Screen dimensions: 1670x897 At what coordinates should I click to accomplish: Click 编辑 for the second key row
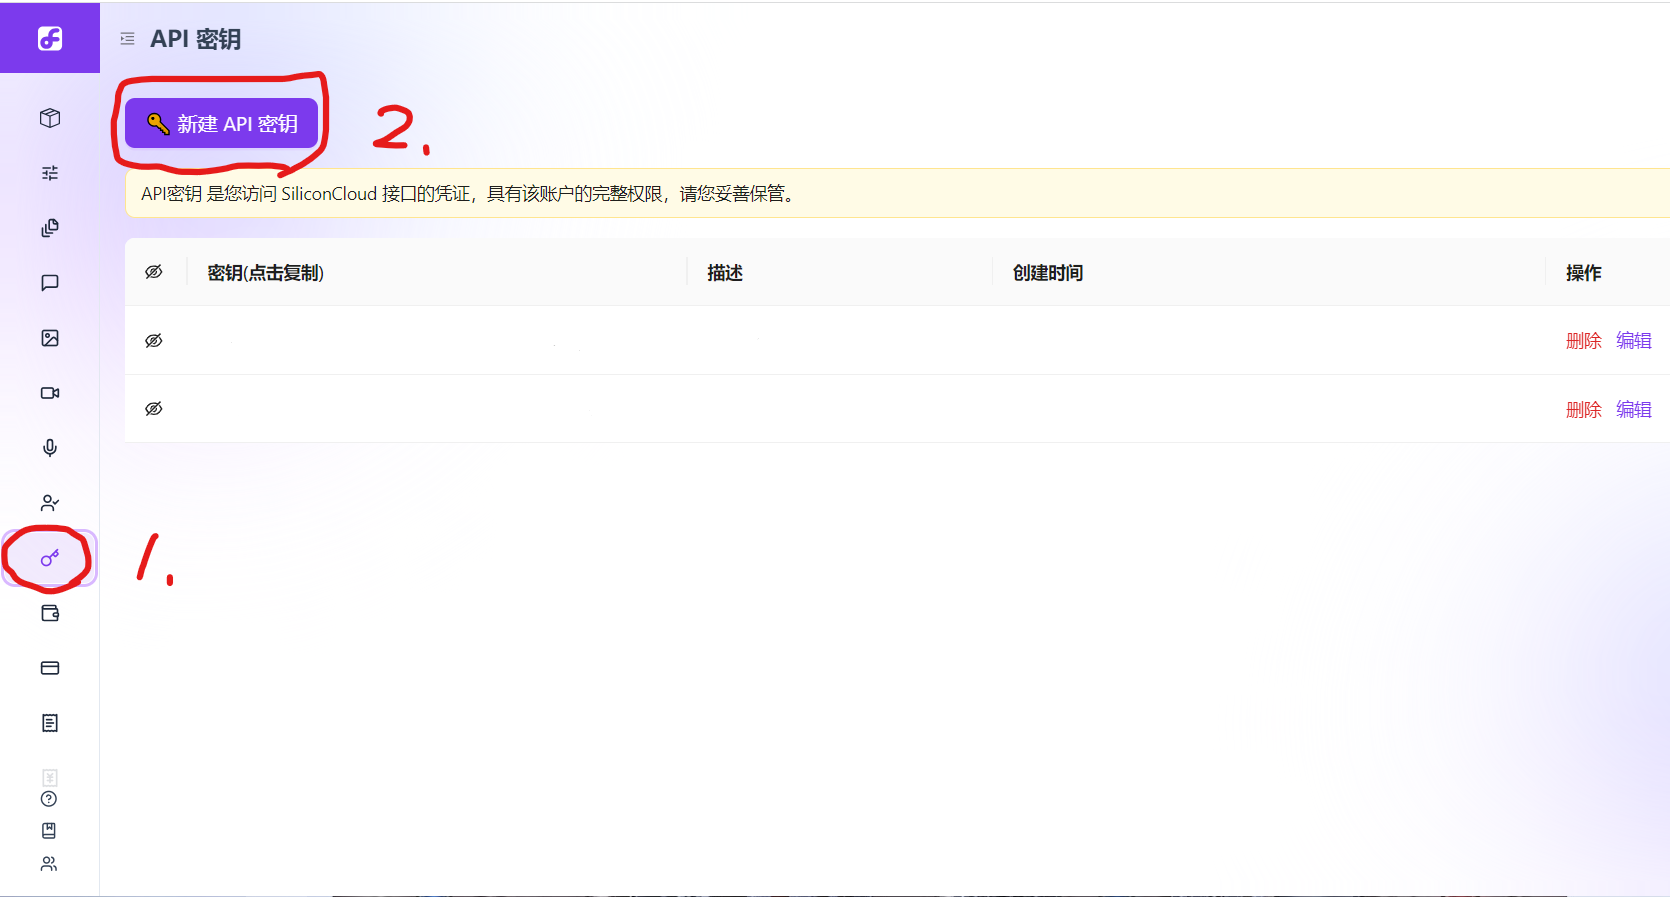[x=1634, y=410]
